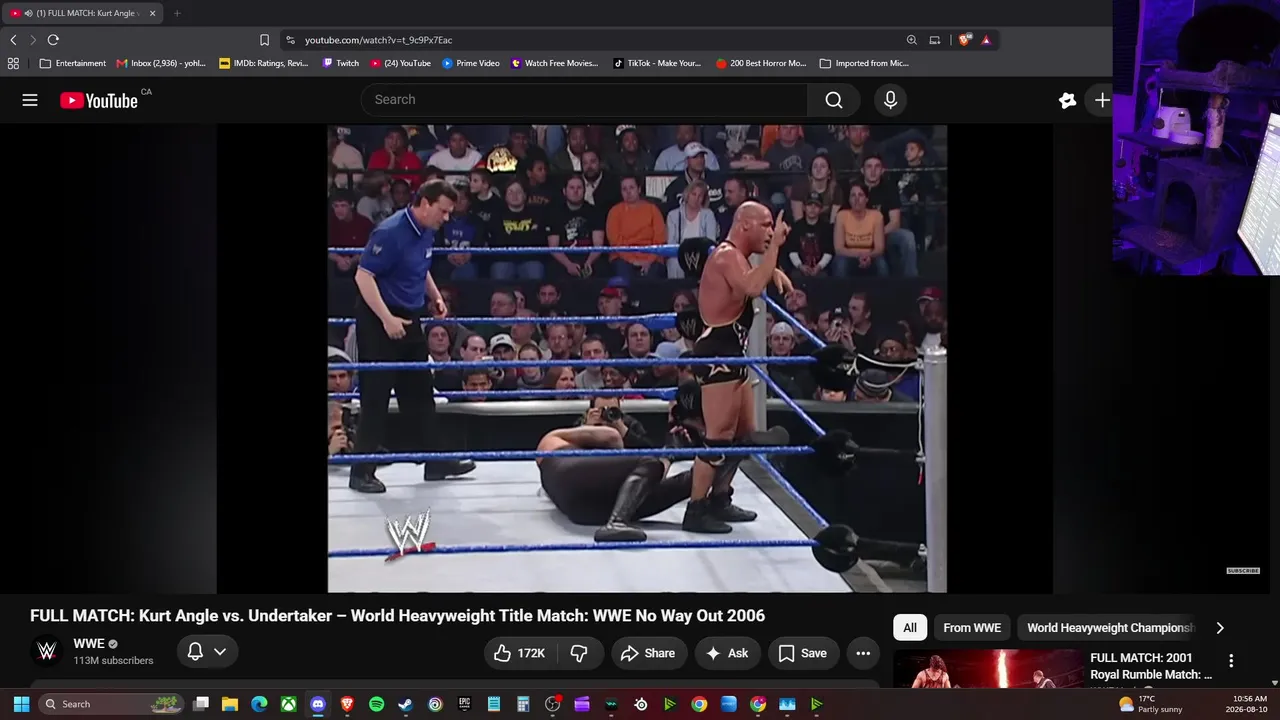Screen dimensions: 1280x720
Task: Like the video with 172K likes
Action: pos(520,653)
